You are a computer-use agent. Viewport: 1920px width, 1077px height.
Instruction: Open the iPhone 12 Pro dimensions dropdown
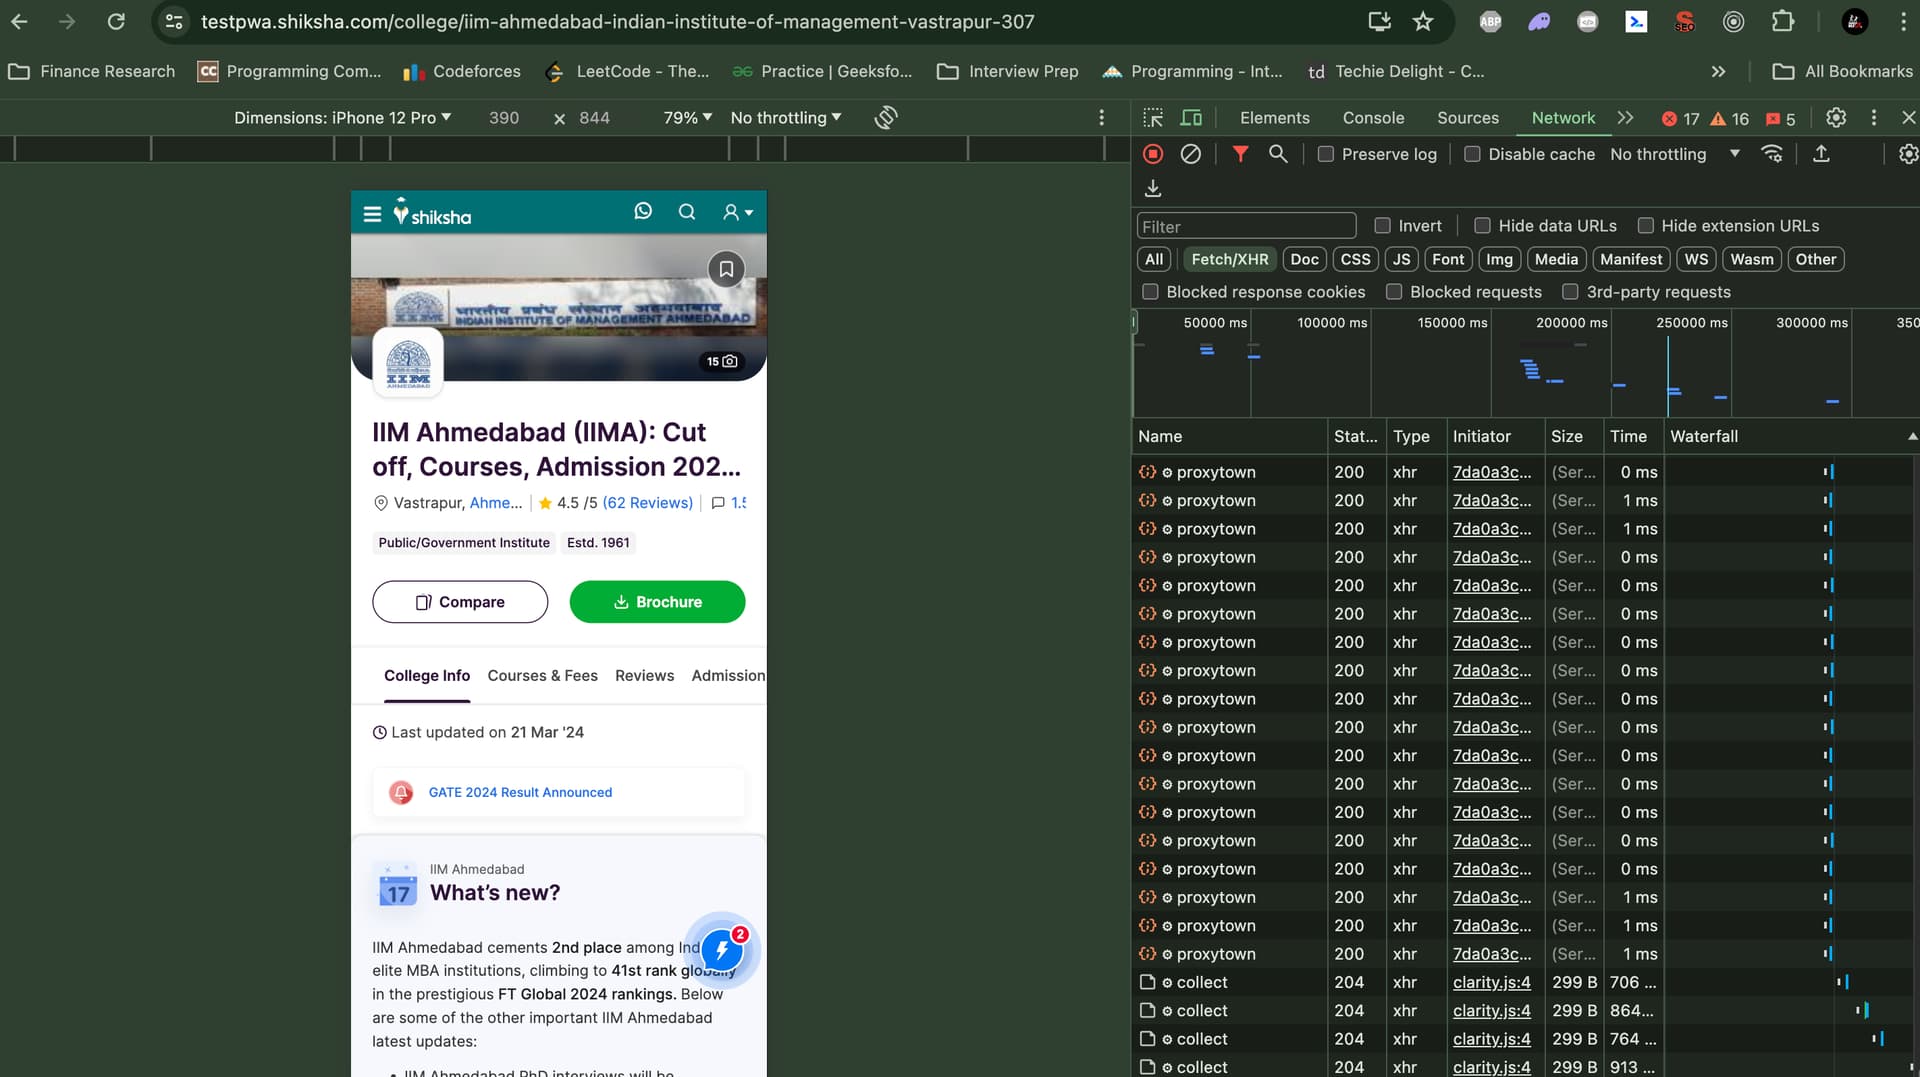[x=342, y=118]
